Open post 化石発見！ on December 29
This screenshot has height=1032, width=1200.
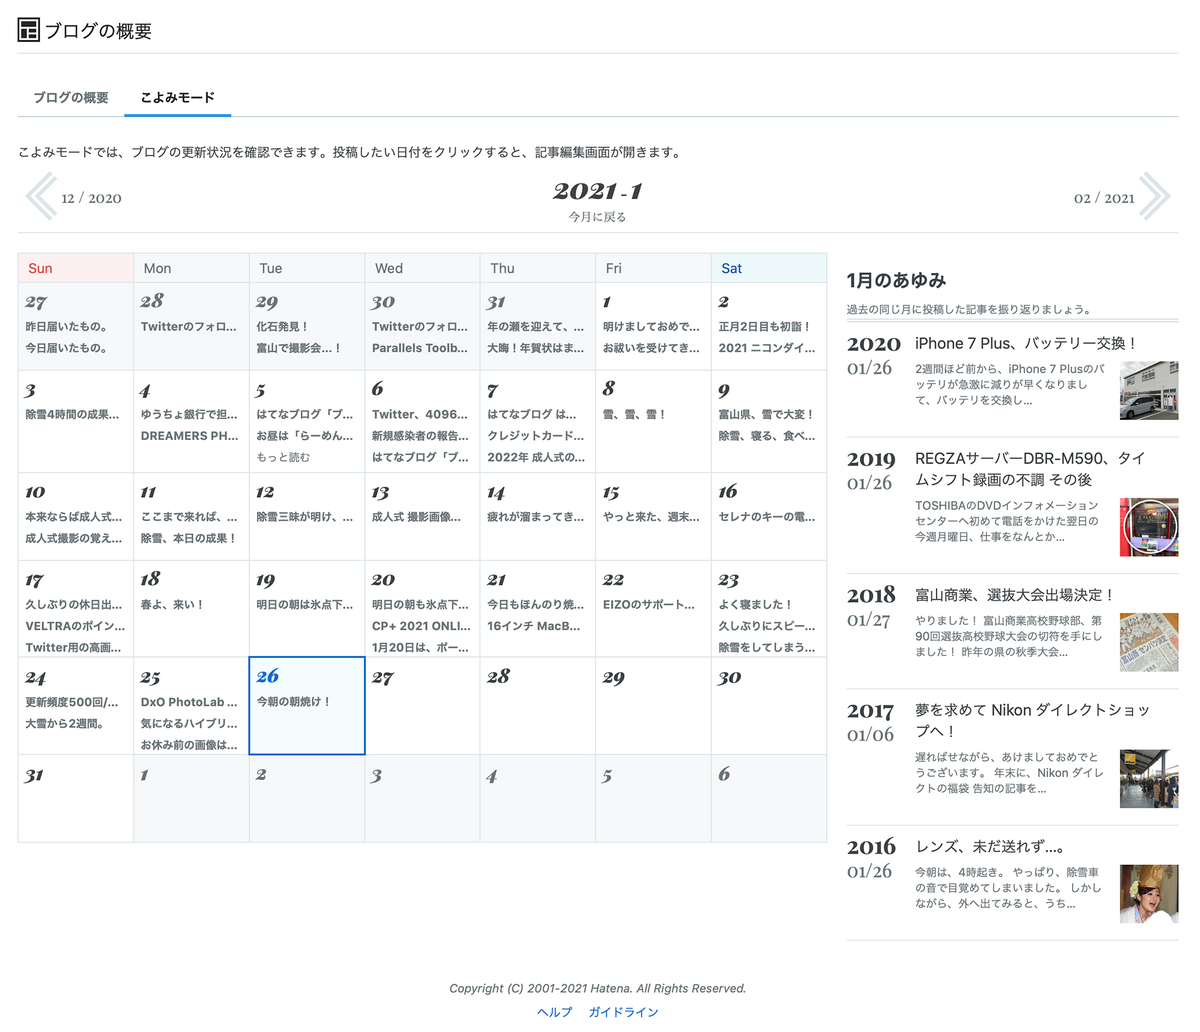[x=282, y=327]
